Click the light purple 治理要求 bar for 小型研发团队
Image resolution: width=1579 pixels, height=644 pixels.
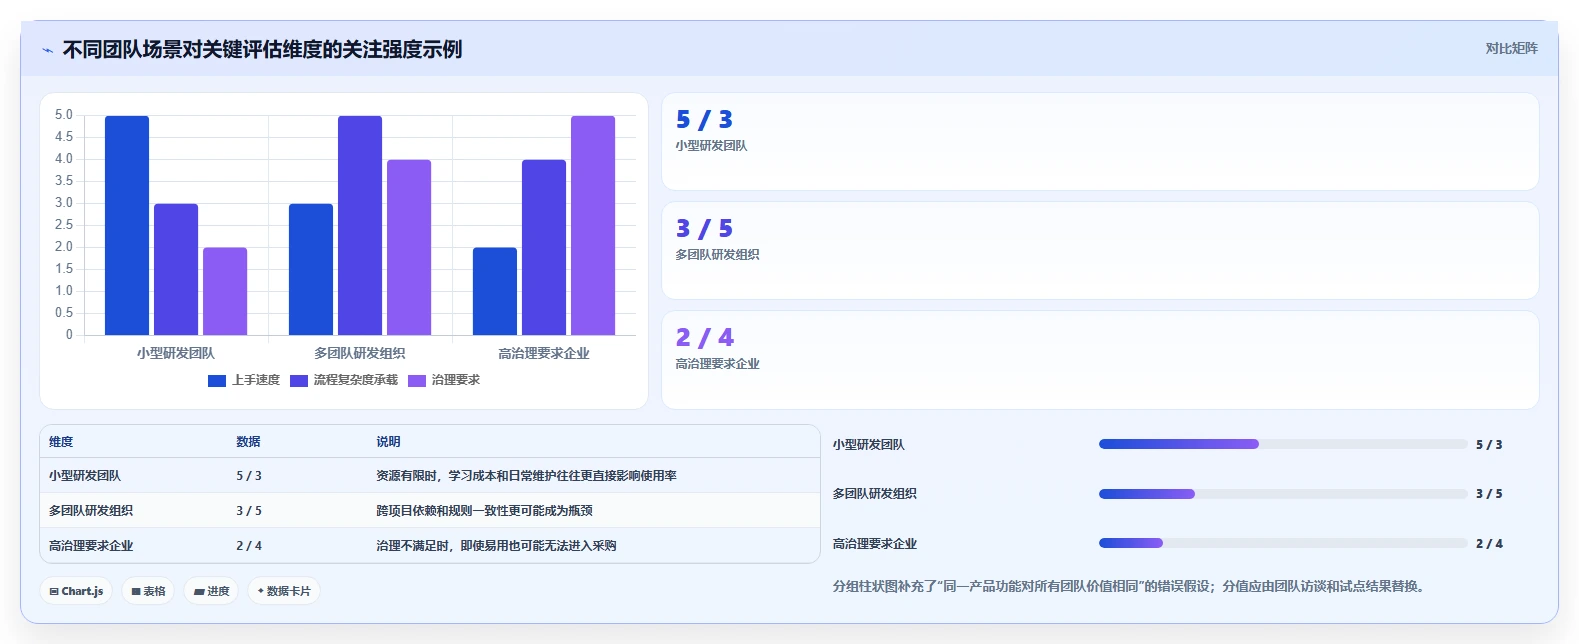[225, 291]
